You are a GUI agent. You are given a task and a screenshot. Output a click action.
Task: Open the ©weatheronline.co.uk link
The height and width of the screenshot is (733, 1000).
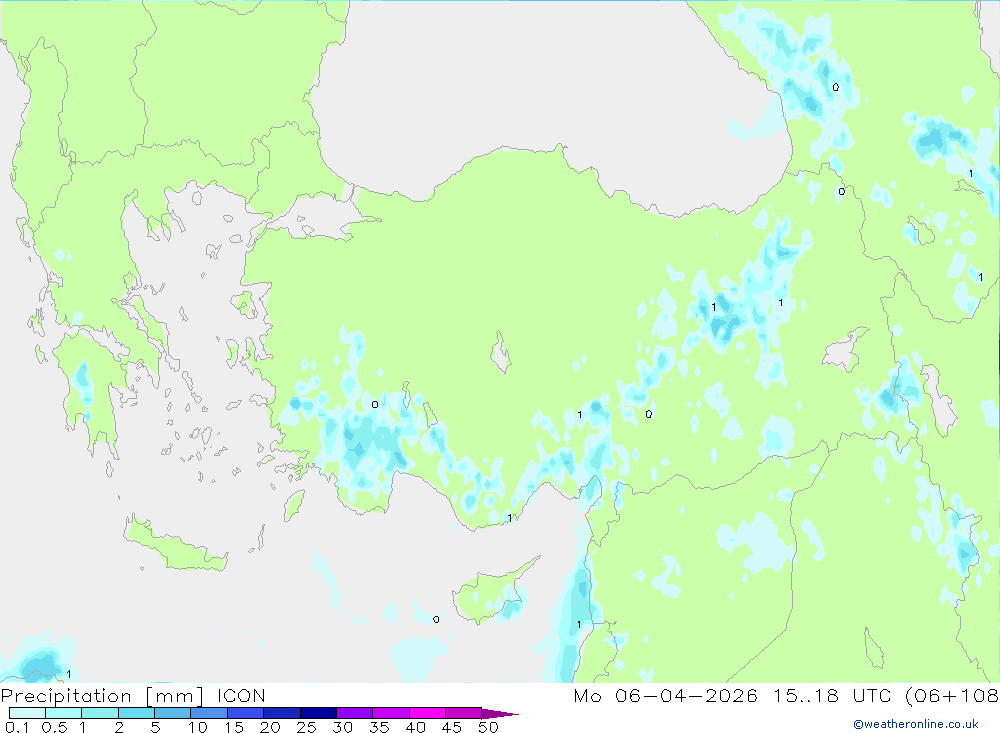916,724
